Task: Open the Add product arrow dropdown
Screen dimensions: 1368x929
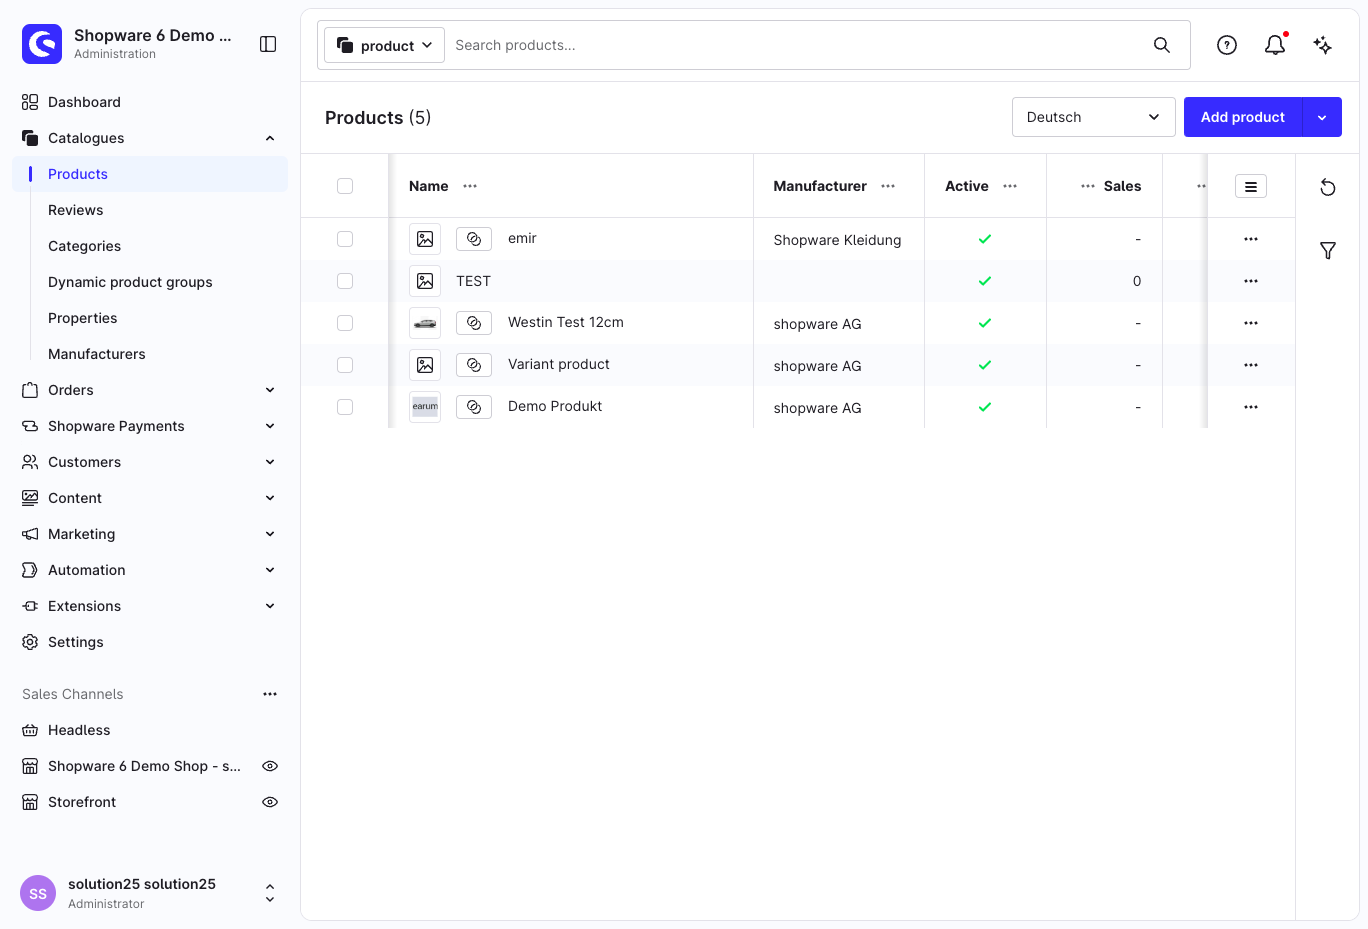Action: tap(1322, 117)
